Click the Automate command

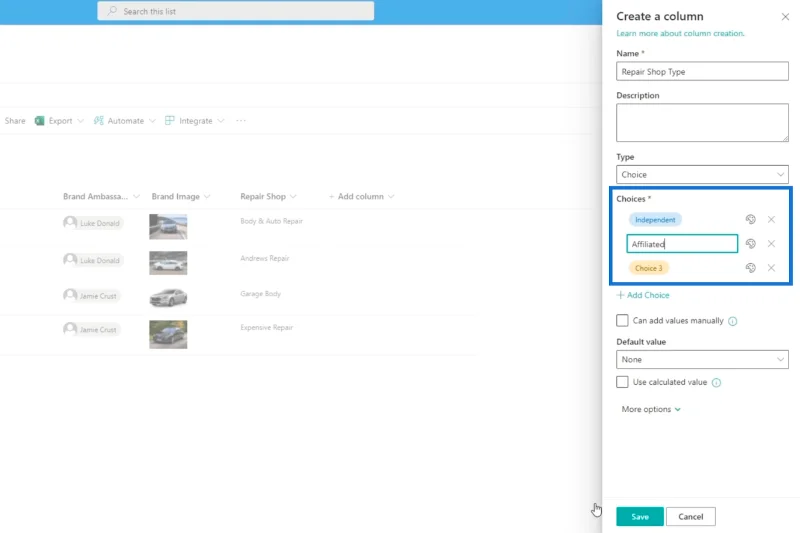click(x=126, y=121)
